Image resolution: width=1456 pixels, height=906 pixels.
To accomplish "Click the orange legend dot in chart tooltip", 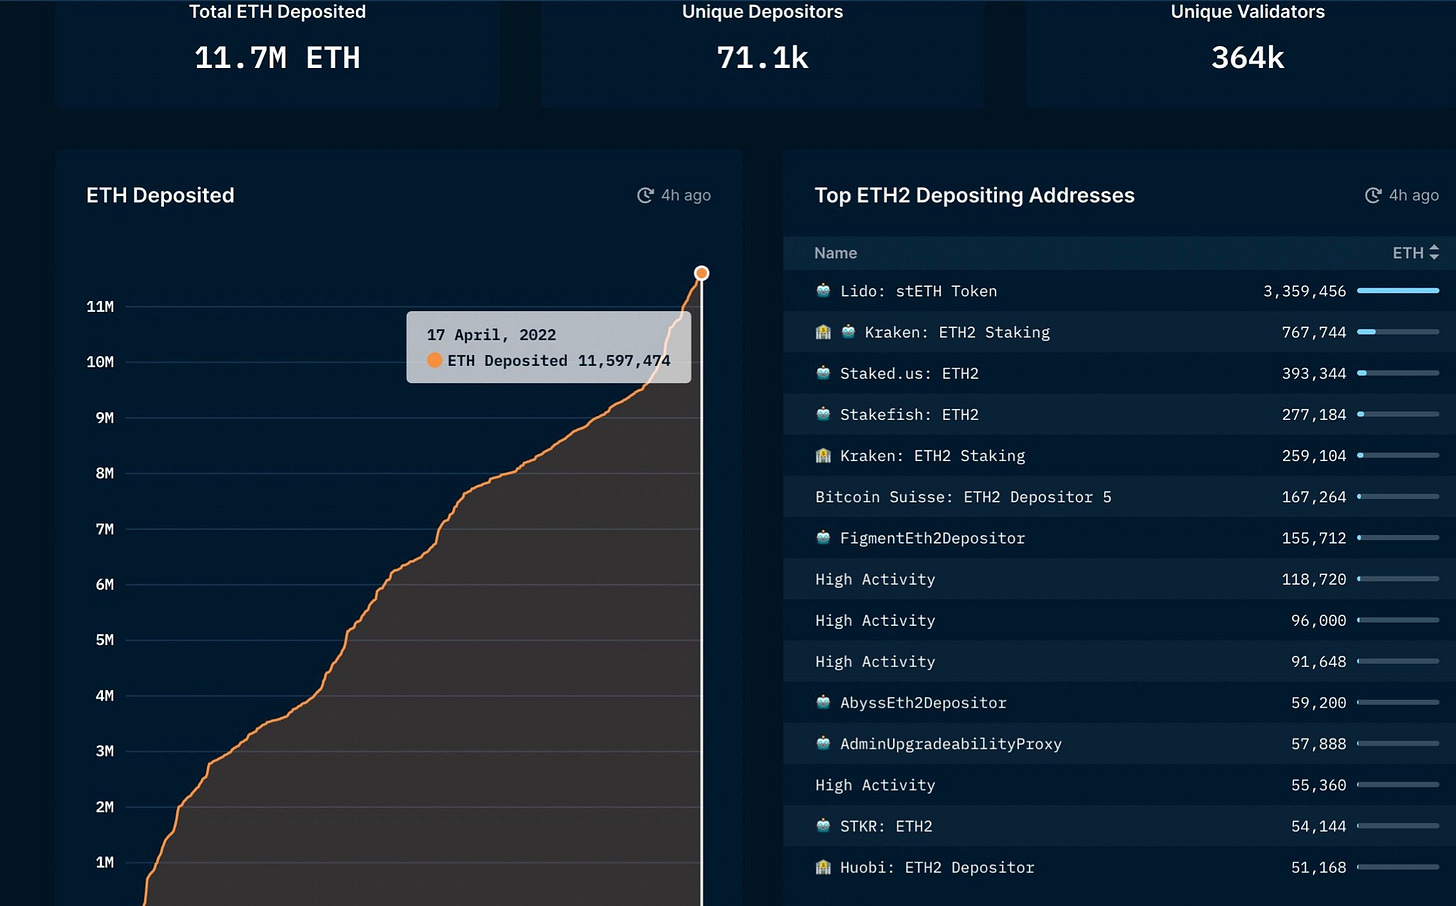I will click(x=435, y=360).
